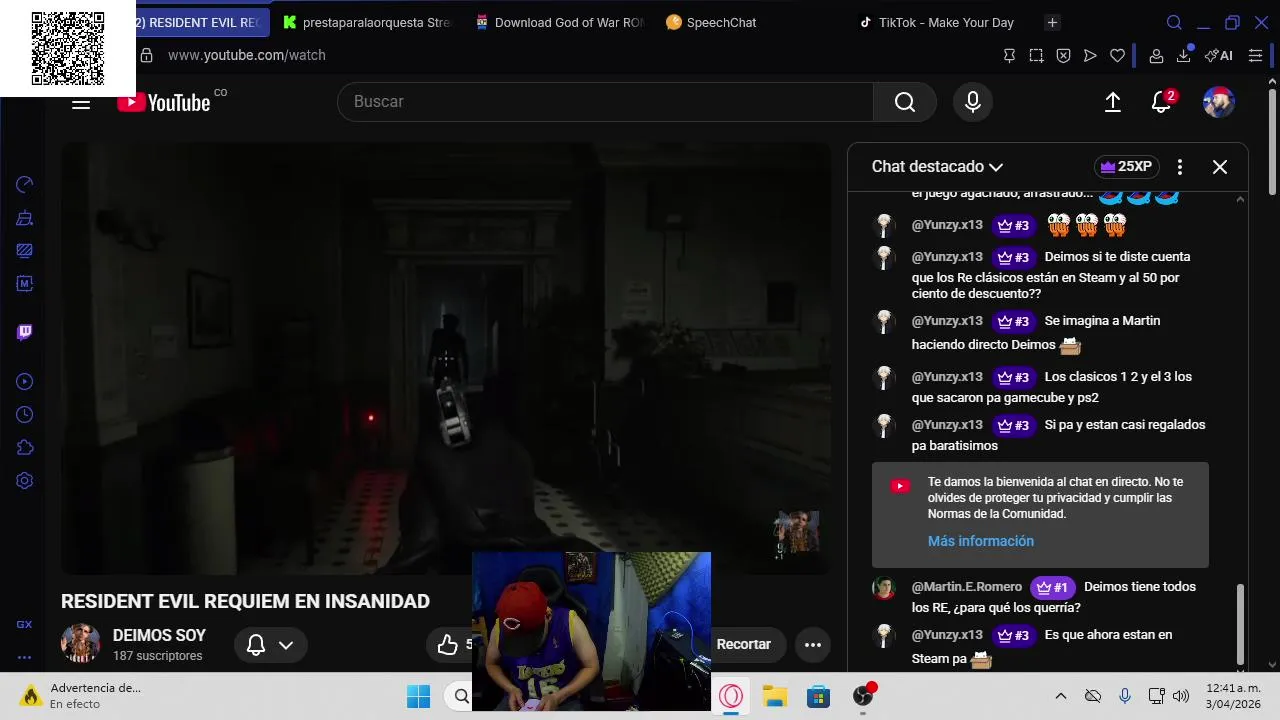Switch to Download God of War tab
1280x720 pixels.
558,22
